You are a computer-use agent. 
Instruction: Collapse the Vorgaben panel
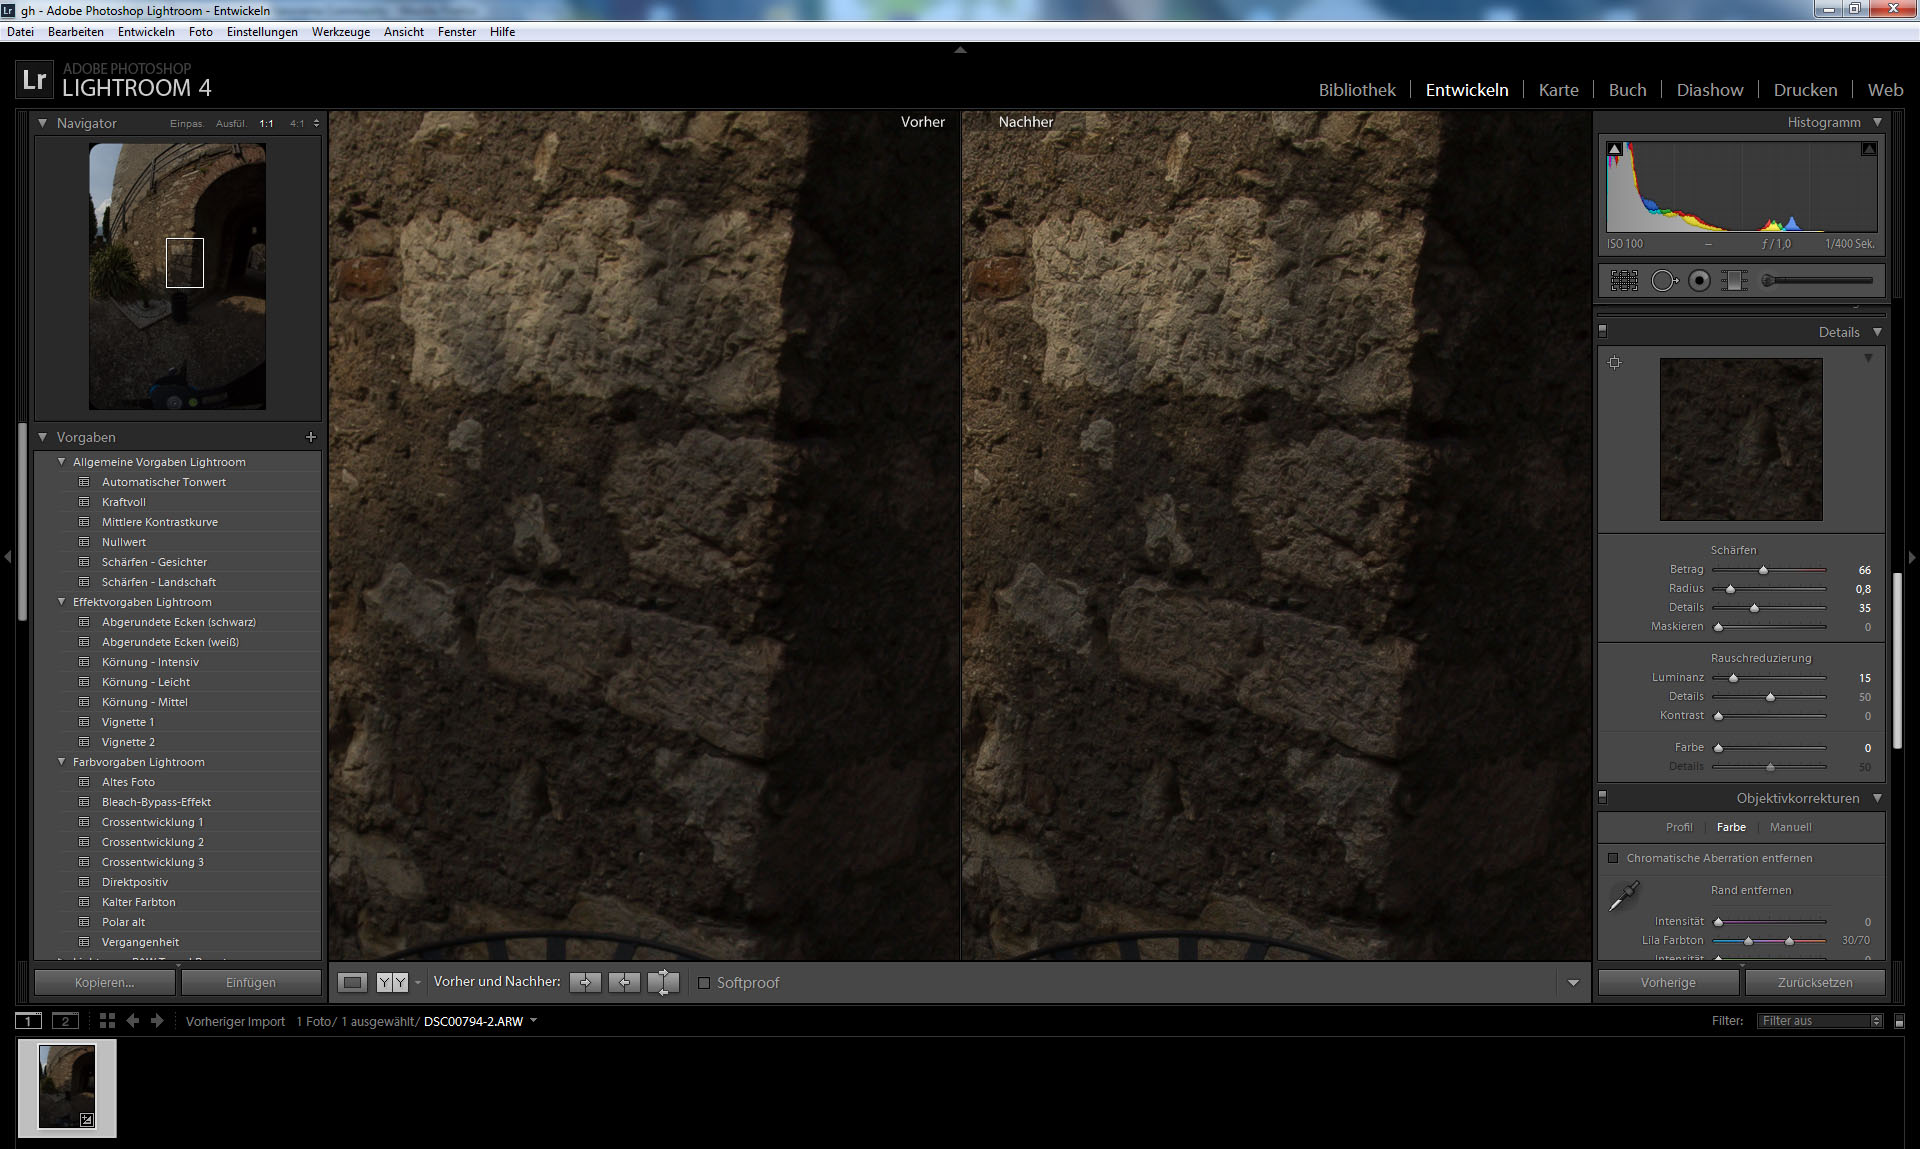(x=43, y=437)
